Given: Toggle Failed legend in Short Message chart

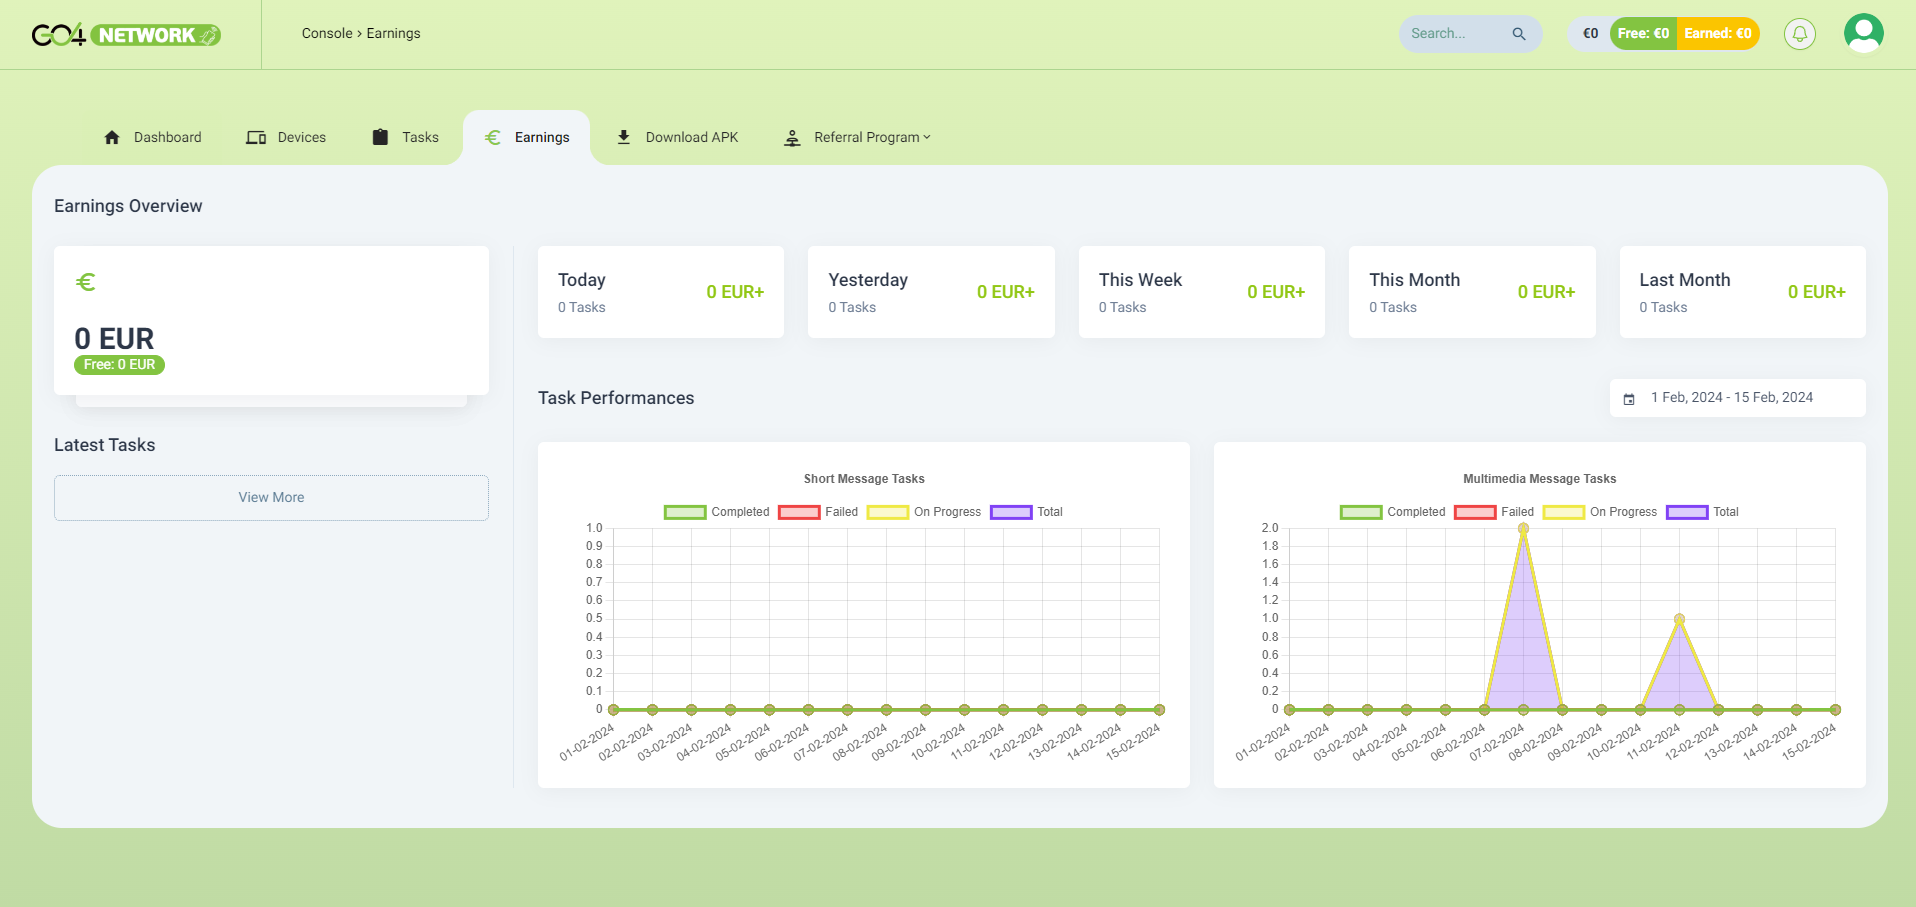Looking at the screenshot, I should [818, 512].
